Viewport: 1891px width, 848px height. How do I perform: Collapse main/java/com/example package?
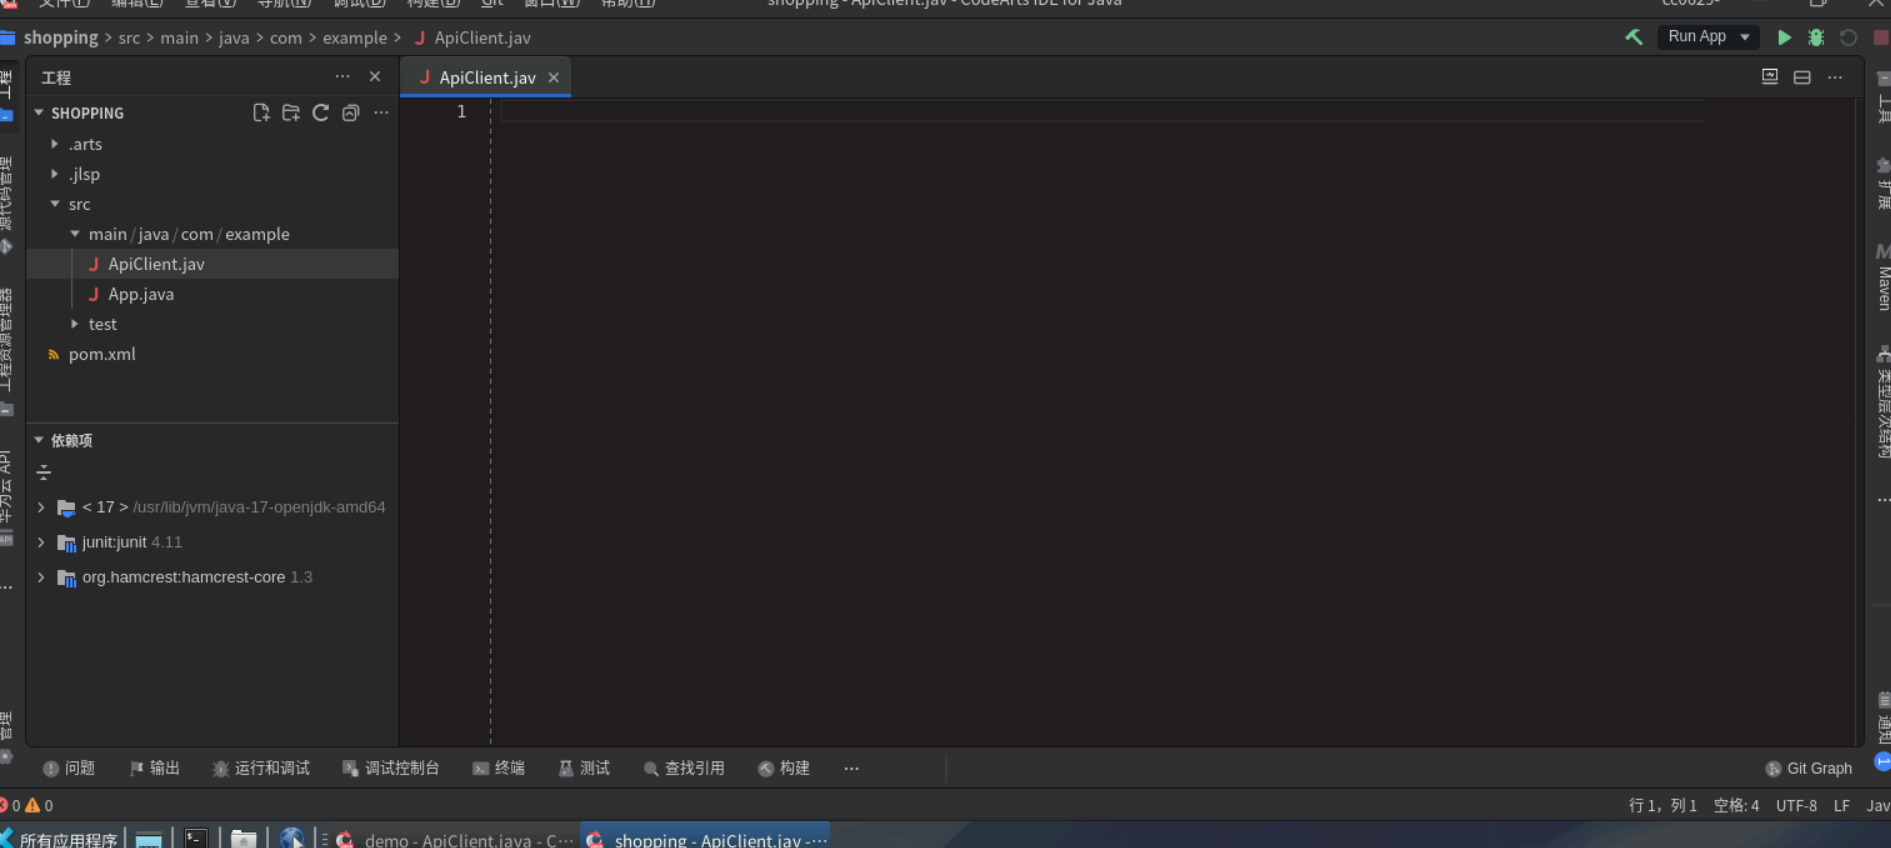[75, 234]
